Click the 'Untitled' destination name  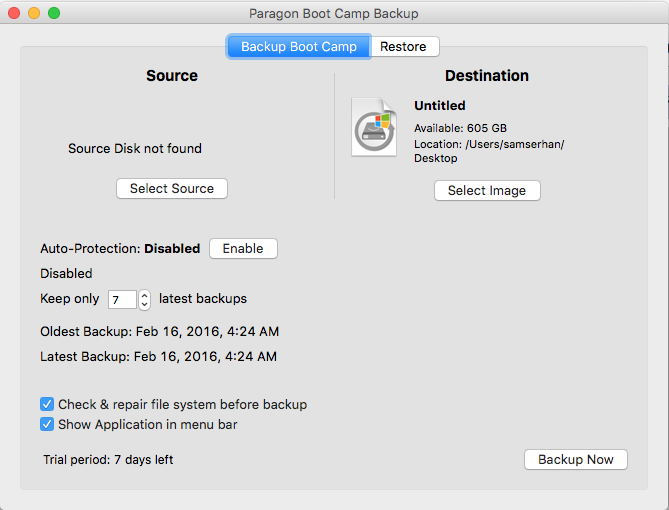(x=440, y=105)
